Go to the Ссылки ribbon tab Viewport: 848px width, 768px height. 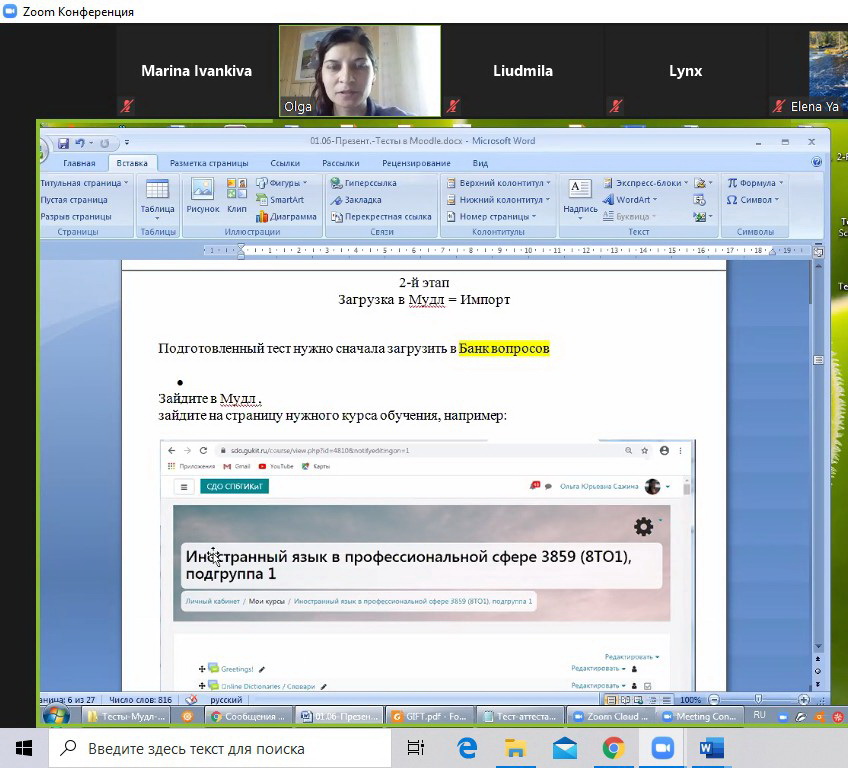tap(285, 163)
